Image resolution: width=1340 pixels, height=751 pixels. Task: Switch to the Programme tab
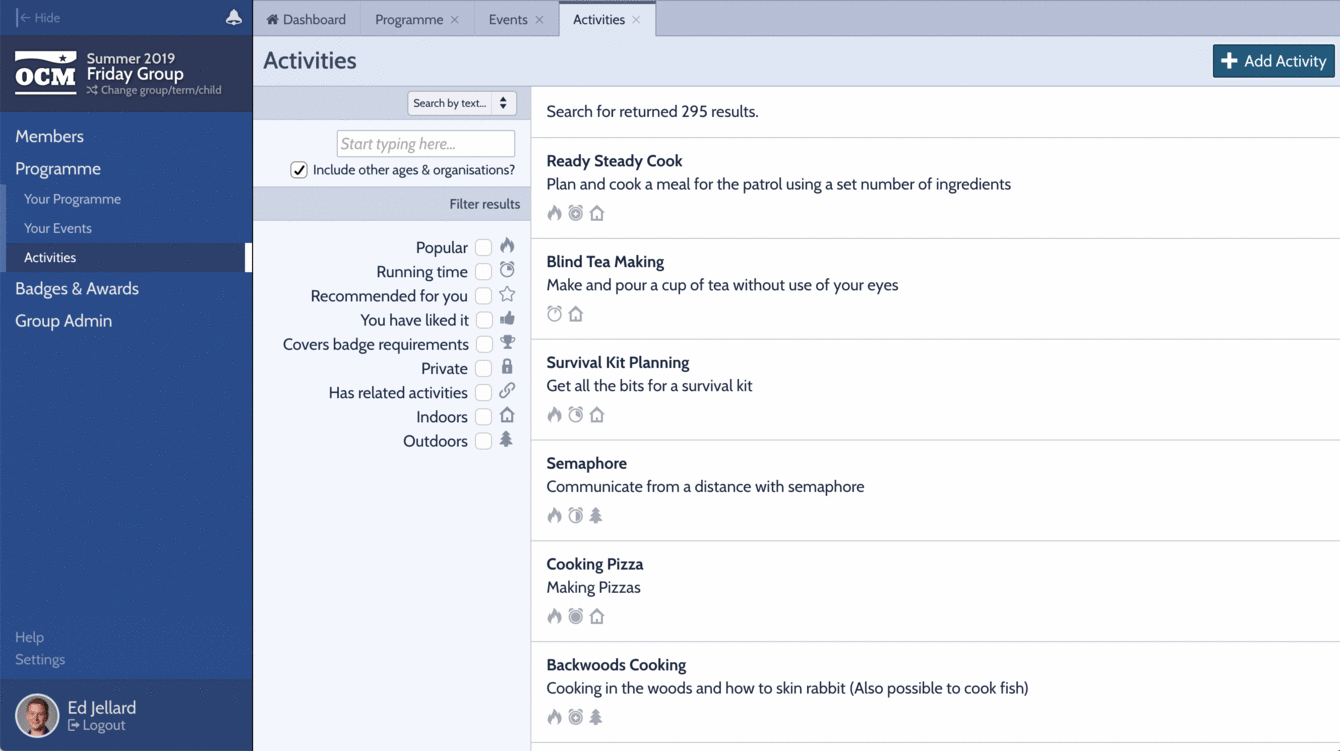coord(408,20)
